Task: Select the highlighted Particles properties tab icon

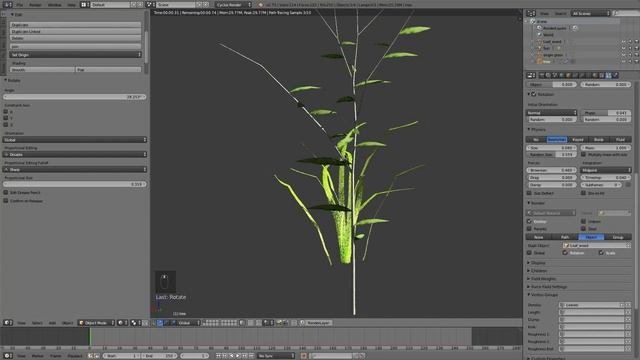Action: coord(608,75)
